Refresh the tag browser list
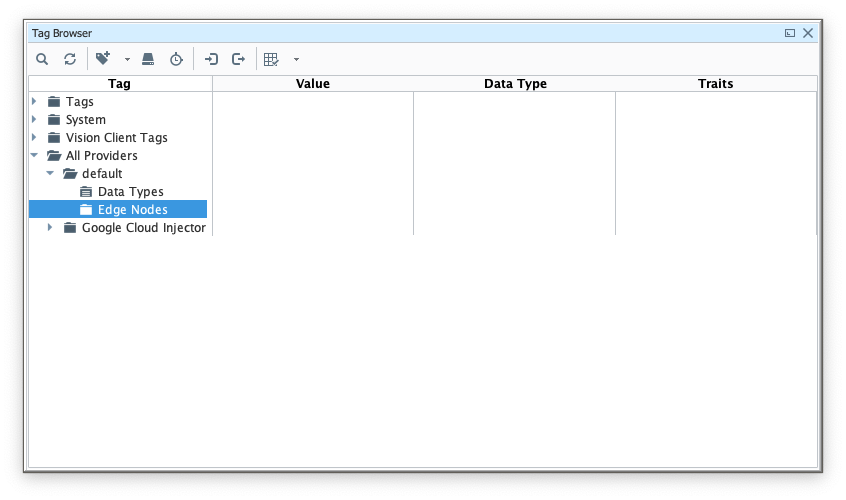The height and width of the screenshot is (500, 846). (x=70, y=60)
